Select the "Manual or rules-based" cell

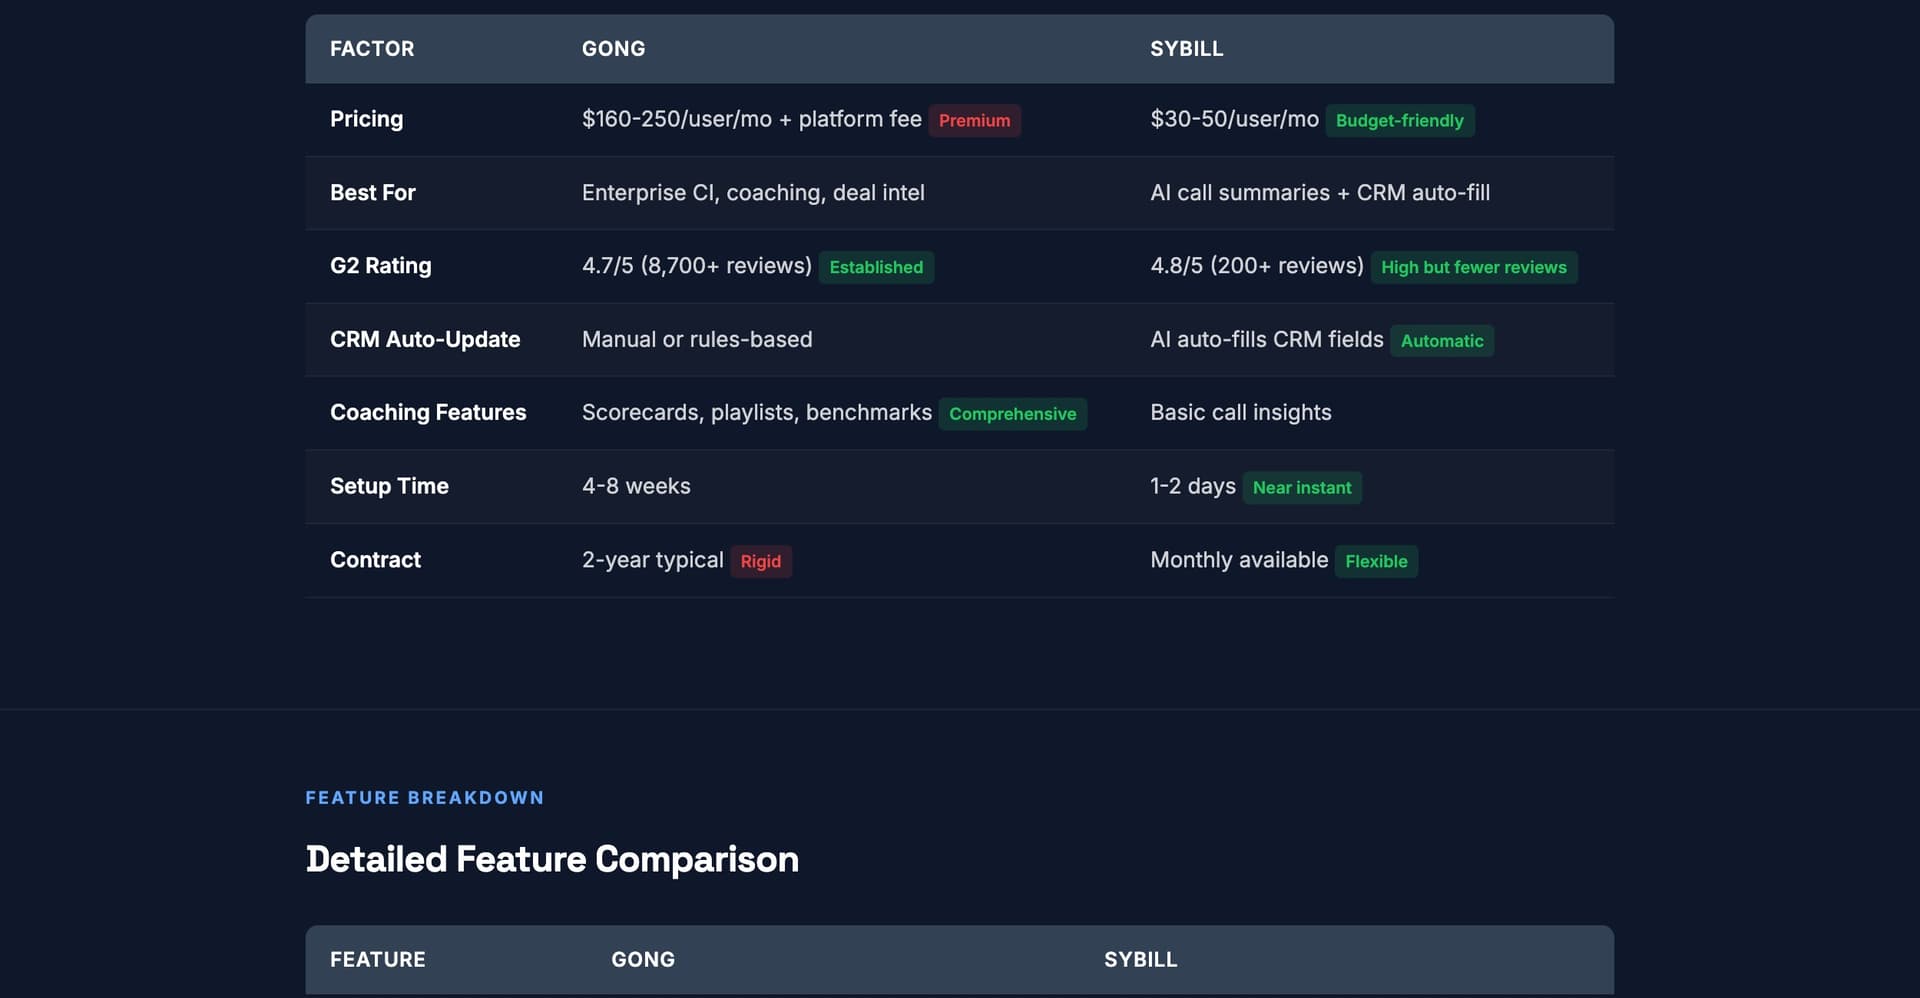coord(697,339)
